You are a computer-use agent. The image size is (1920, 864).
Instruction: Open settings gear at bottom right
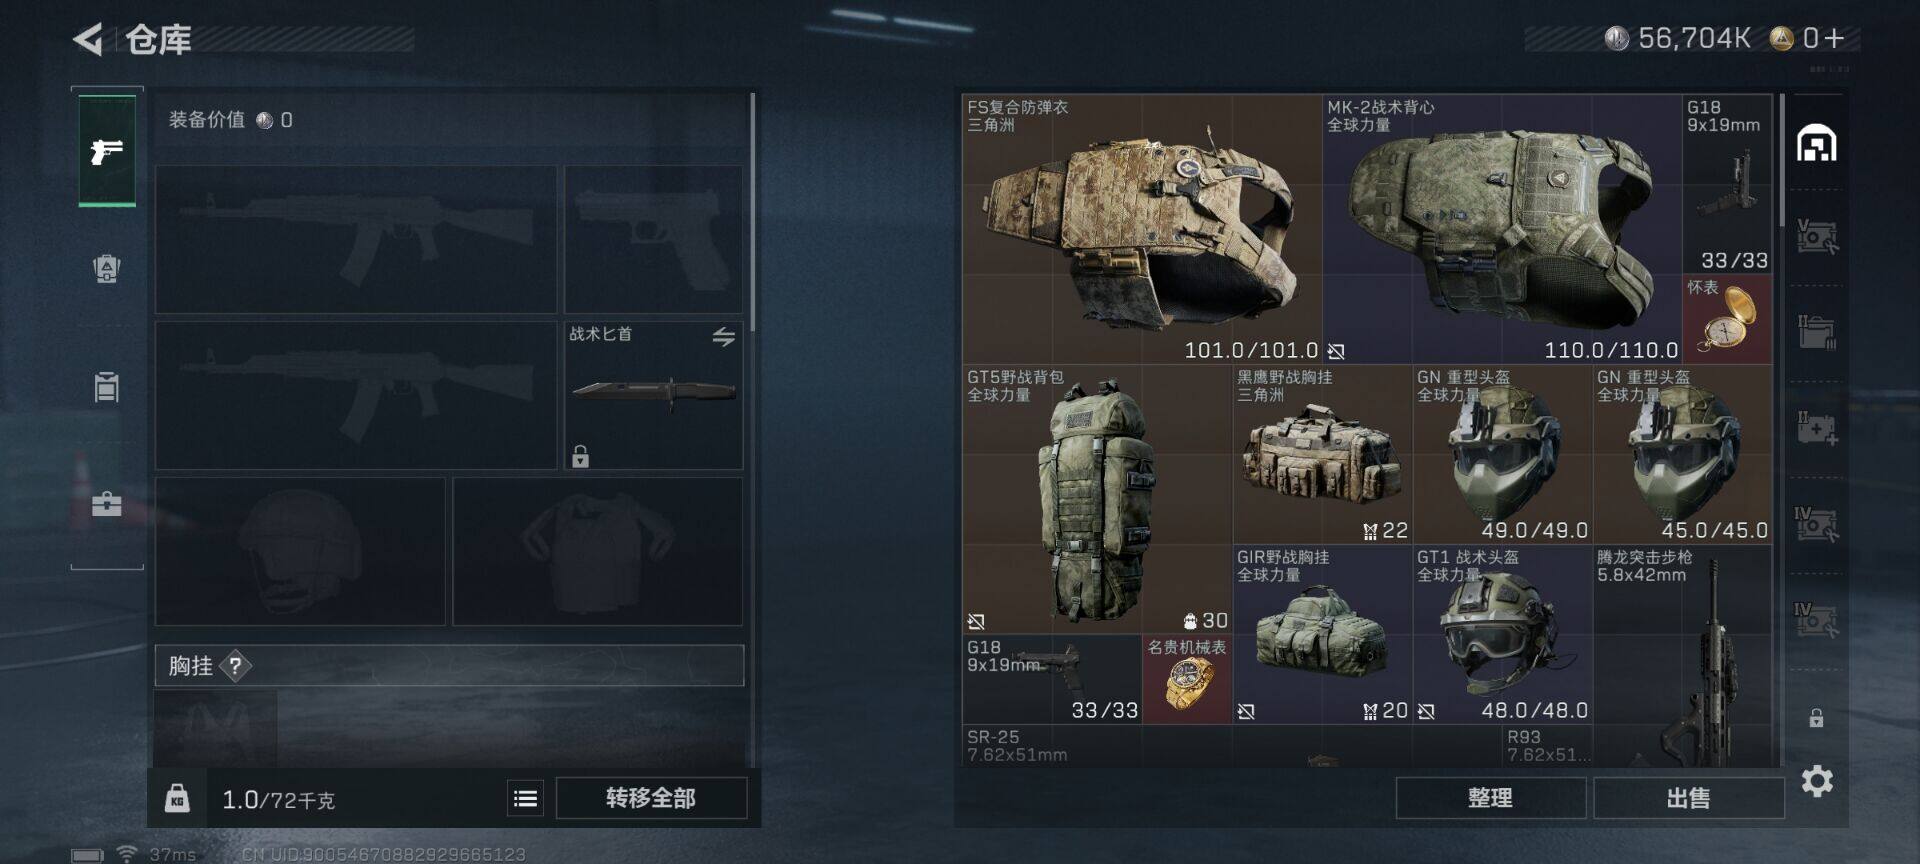pos(1817,781)
